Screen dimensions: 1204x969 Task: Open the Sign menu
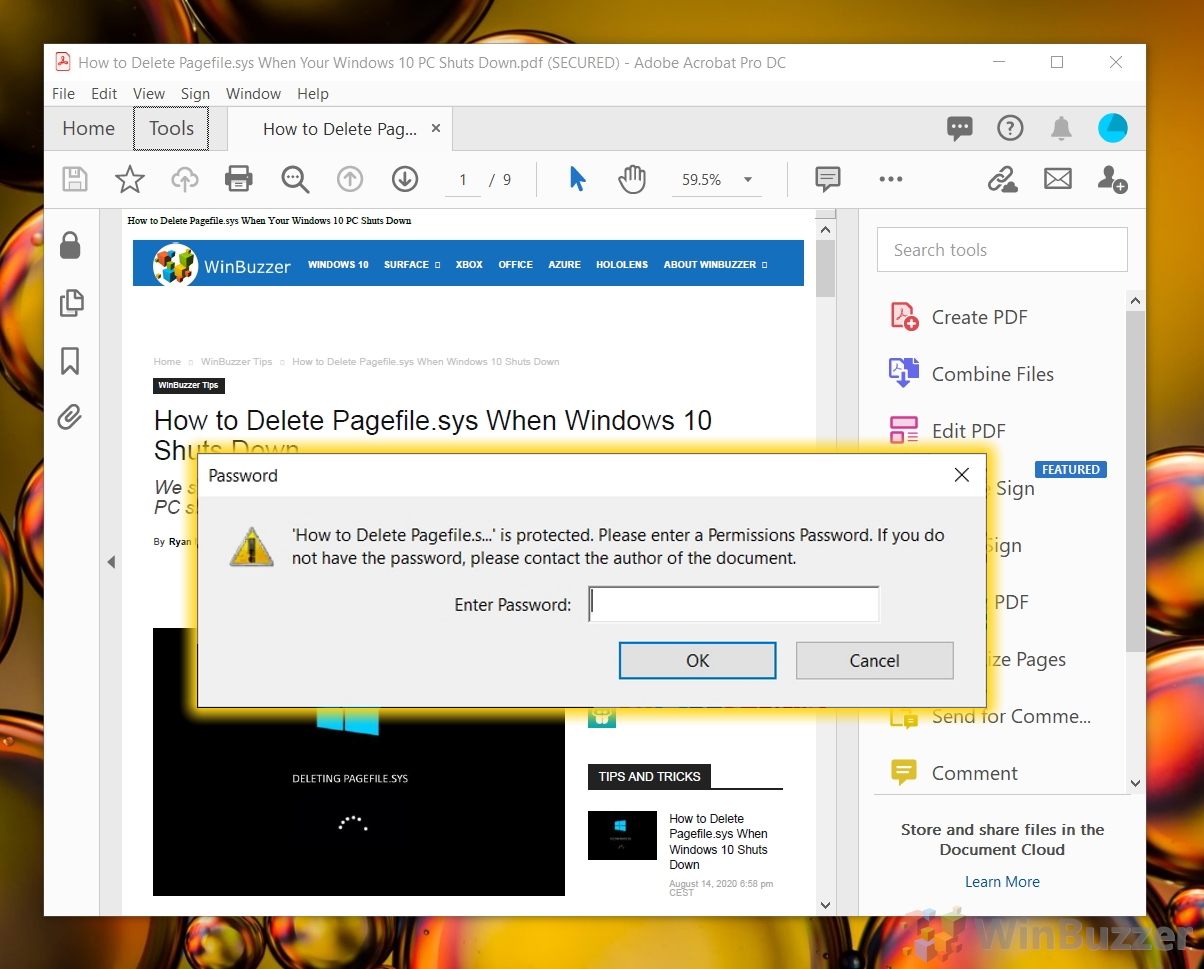coord(195,94)
